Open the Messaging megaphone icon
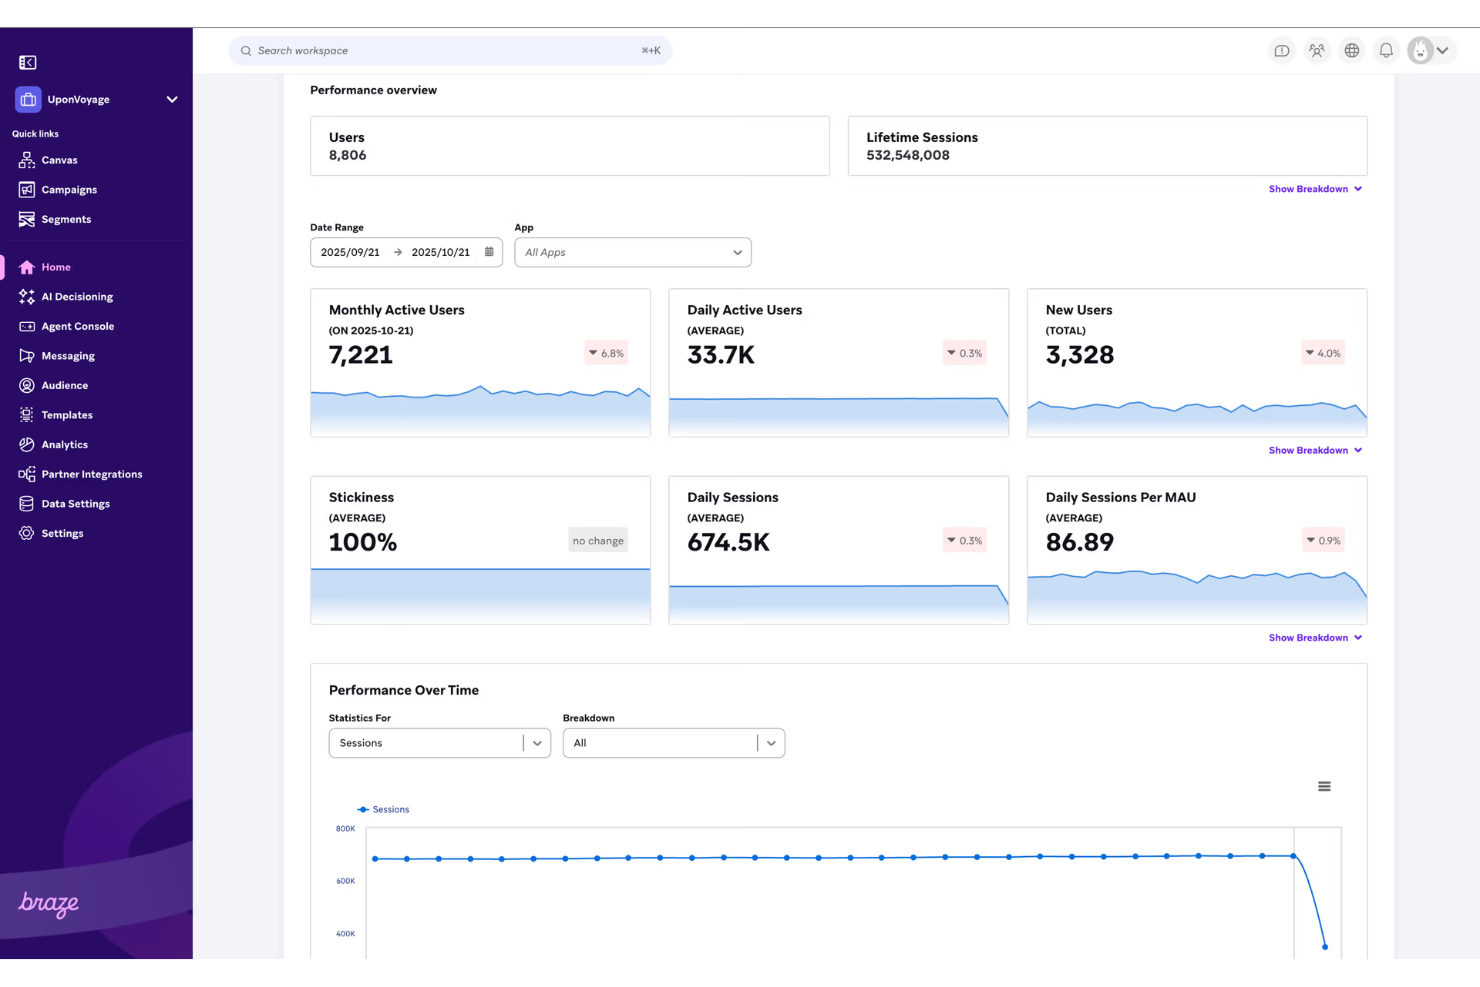Screen dimensions: 1480x987 click(x=27, y=355)
